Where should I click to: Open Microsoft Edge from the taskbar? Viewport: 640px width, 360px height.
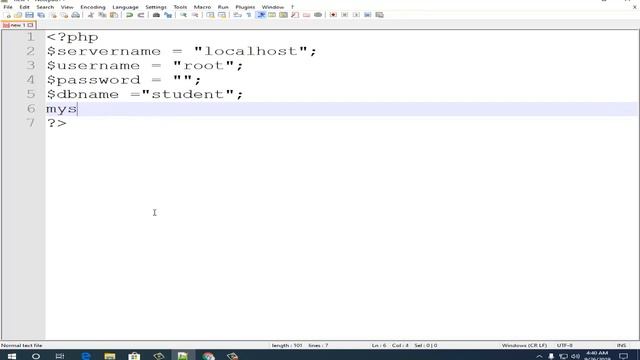click(85, 356)
